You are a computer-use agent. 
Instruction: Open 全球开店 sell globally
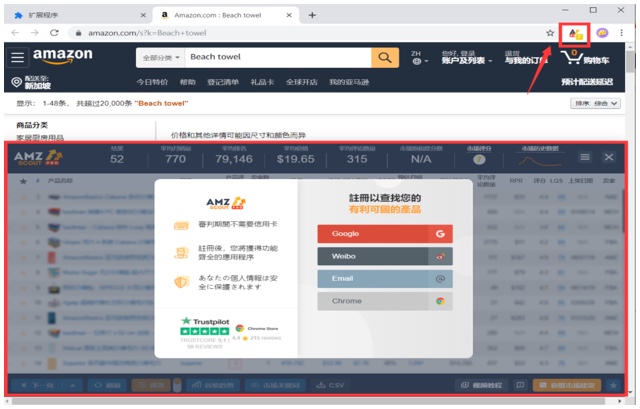click(302, 82)
